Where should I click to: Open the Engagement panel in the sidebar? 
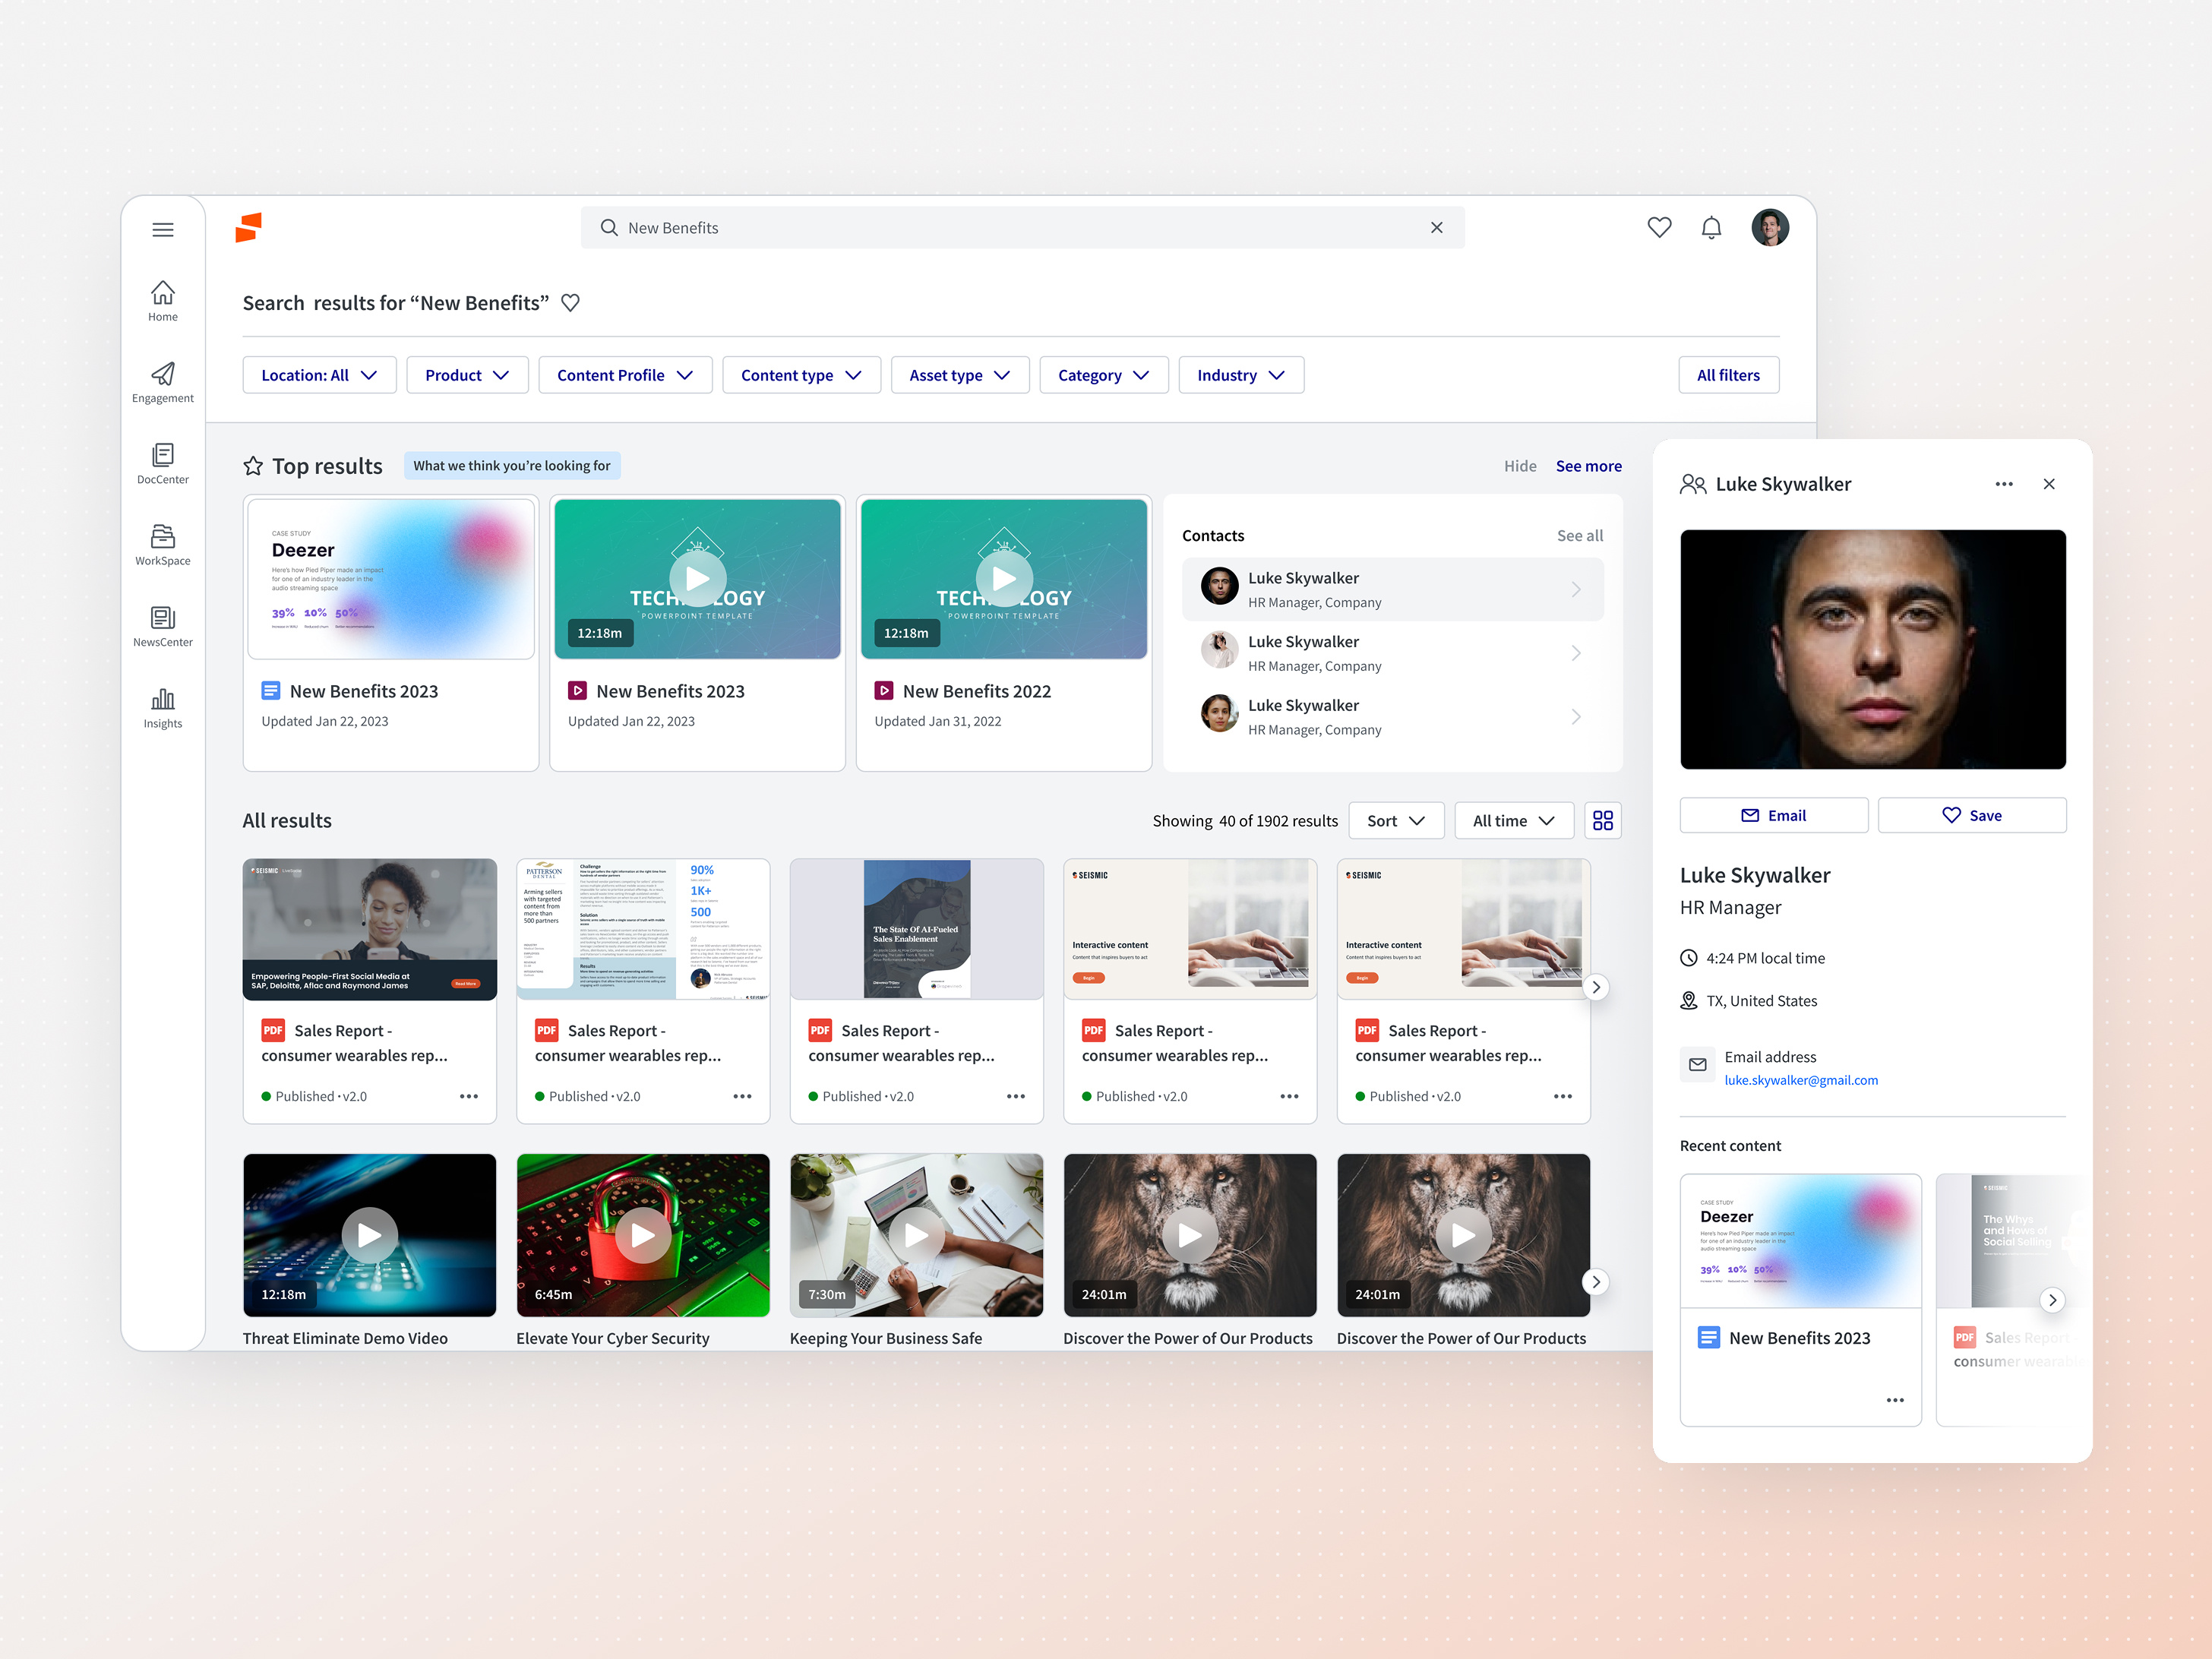[162, 383]
